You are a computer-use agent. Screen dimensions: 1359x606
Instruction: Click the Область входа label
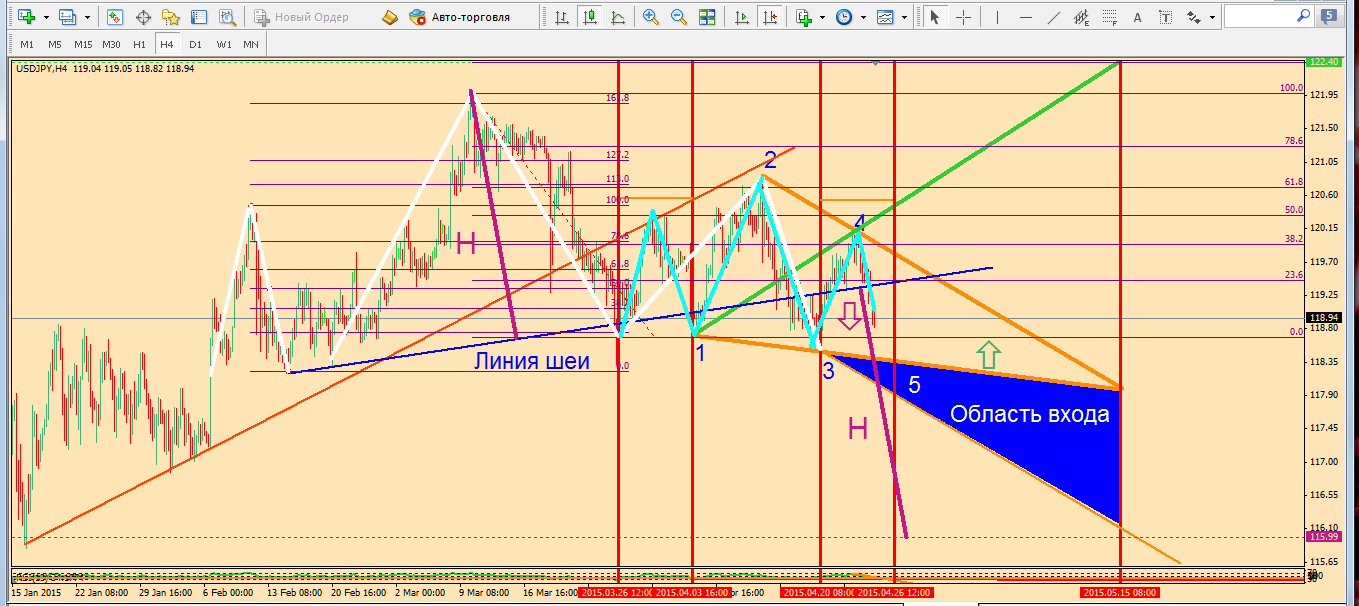[1030, 414]
